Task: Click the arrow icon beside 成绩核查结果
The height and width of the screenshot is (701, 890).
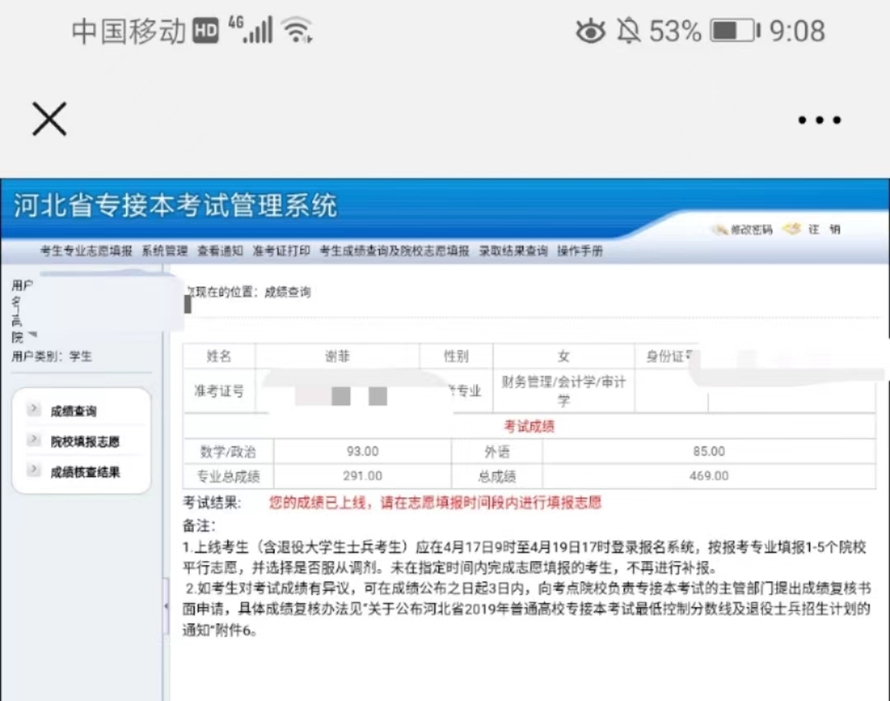Action: coord(34,470)
